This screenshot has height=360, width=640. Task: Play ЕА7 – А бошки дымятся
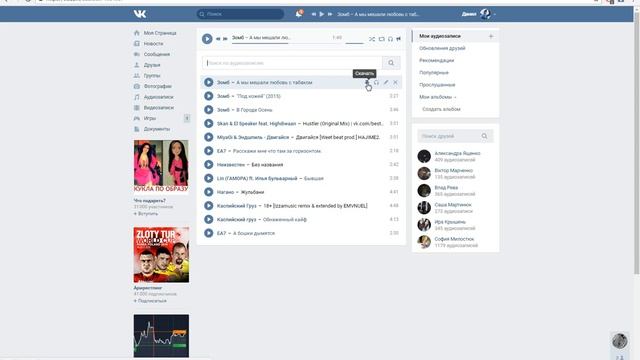[209, 233]
